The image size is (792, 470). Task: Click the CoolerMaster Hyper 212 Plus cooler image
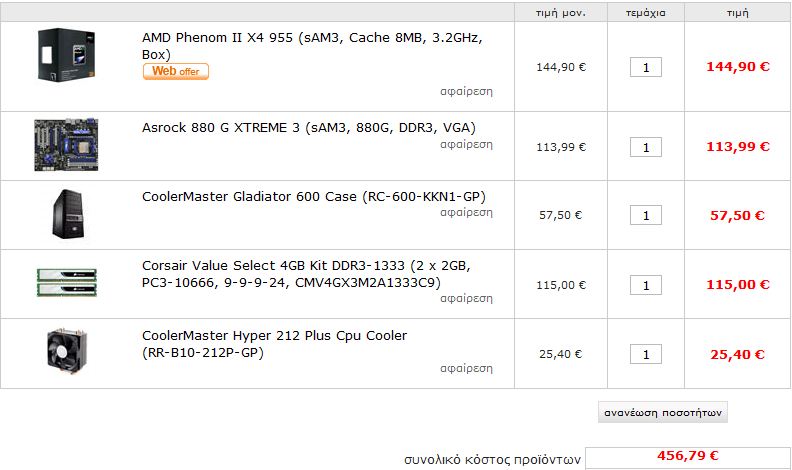66,353
